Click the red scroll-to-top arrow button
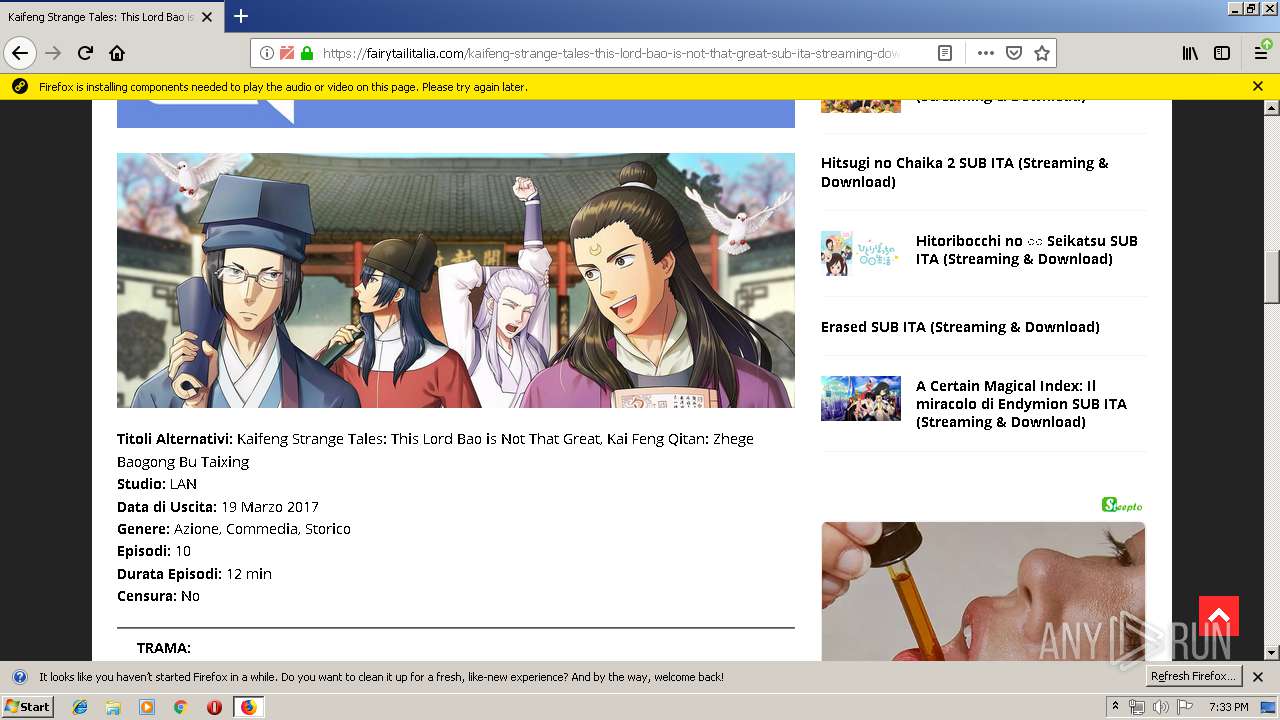Viewport: 1280px width, 720px height. (1219, 616)
